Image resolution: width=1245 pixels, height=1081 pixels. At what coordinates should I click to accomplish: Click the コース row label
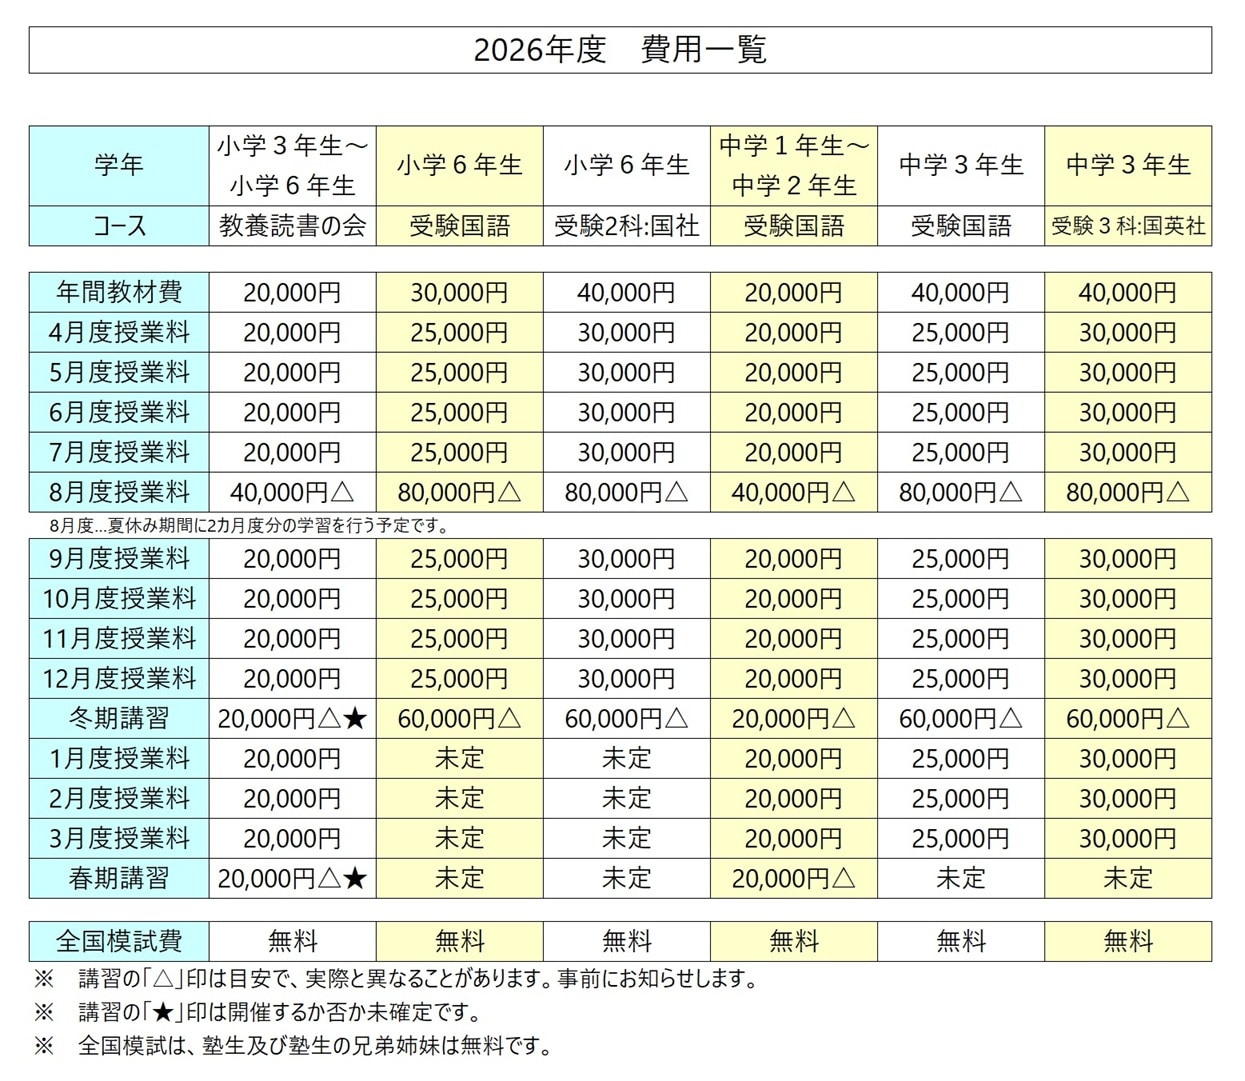[119, 226]
